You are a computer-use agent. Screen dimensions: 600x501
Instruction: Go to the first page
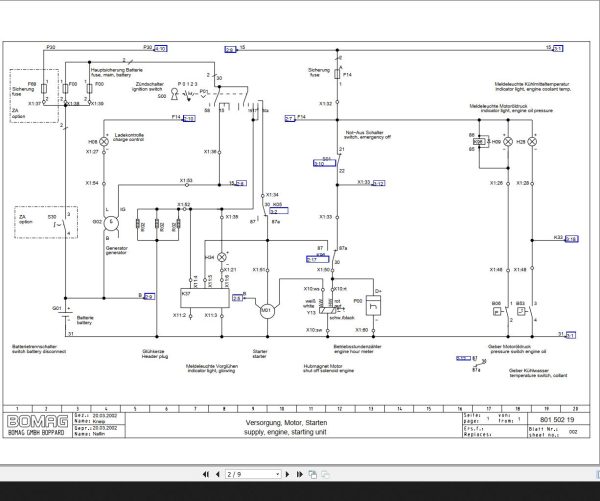pyautogui.click(x=205, y=474)
